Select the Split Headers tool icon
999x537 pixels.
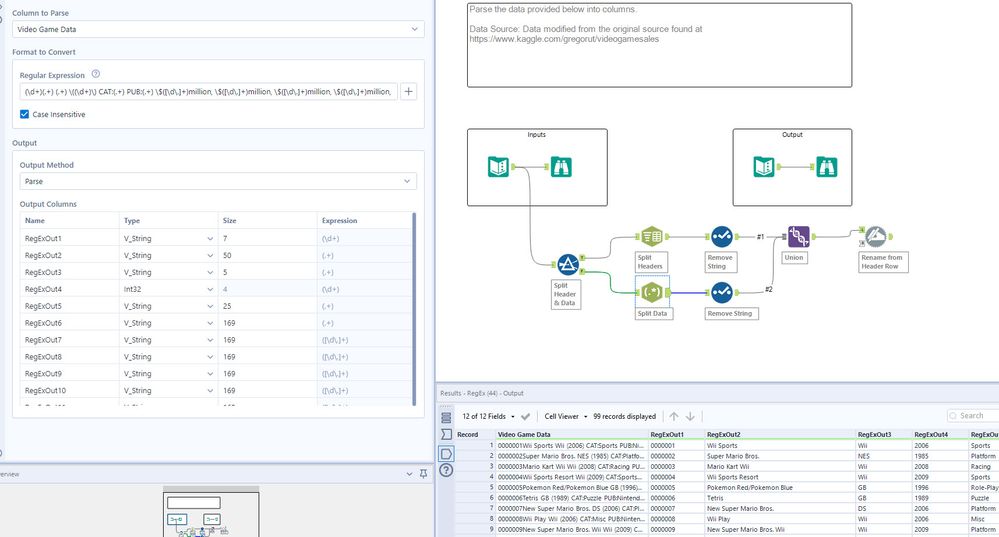point(651,236)
